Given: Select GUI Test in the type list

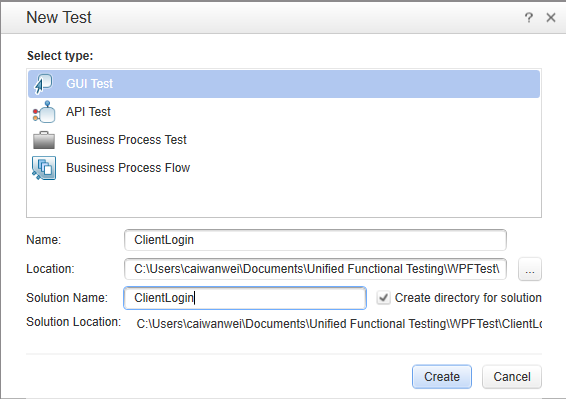Looking at the screenshot, I should click(284, 84).
